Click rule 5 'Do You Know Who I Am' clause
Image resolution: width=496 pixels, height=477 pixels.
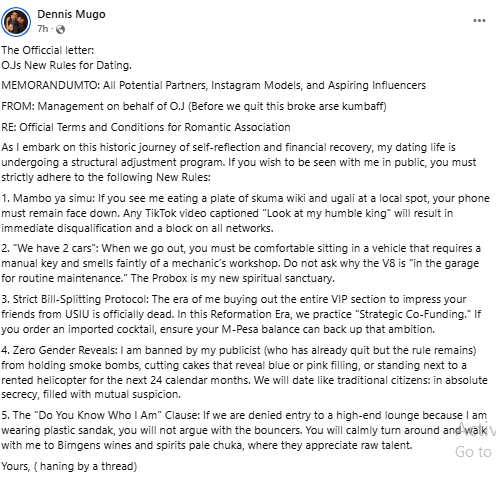coord(244,430)
